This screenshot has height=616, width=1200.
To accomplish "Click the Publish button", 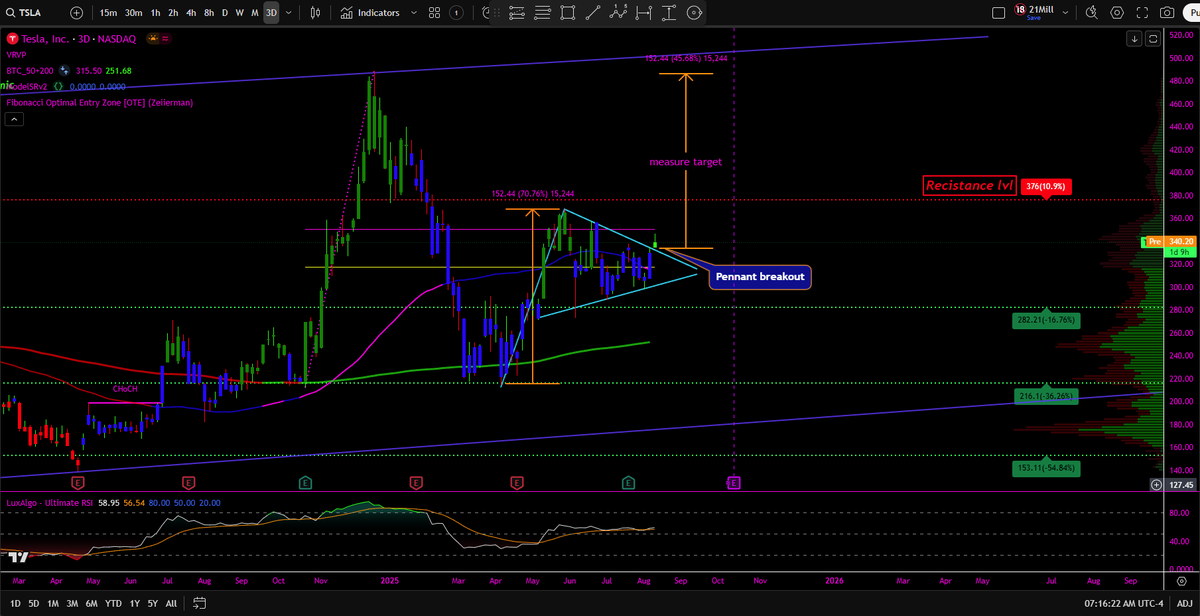I will pyautogui.click(x=1192, y=13).
